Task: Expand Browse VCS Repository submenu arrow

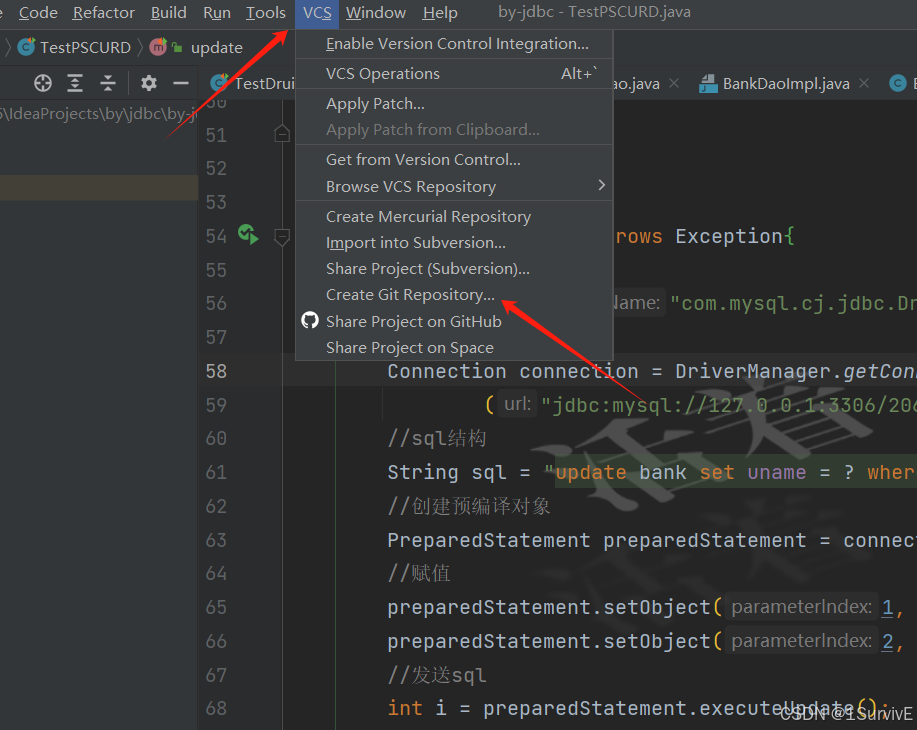Action: (601, 185)
